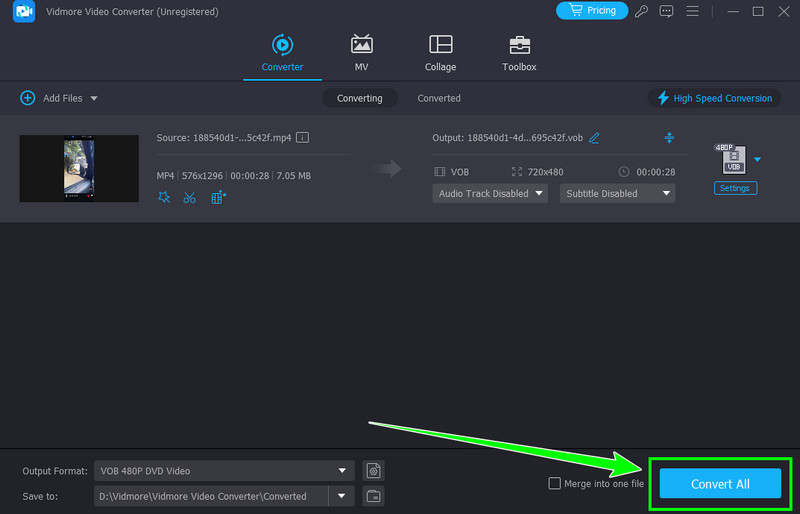Image resolution: width=800 pixels, height=514 pixels.
Task: Switch to the Toolbox tab
Action: [519, 53]
